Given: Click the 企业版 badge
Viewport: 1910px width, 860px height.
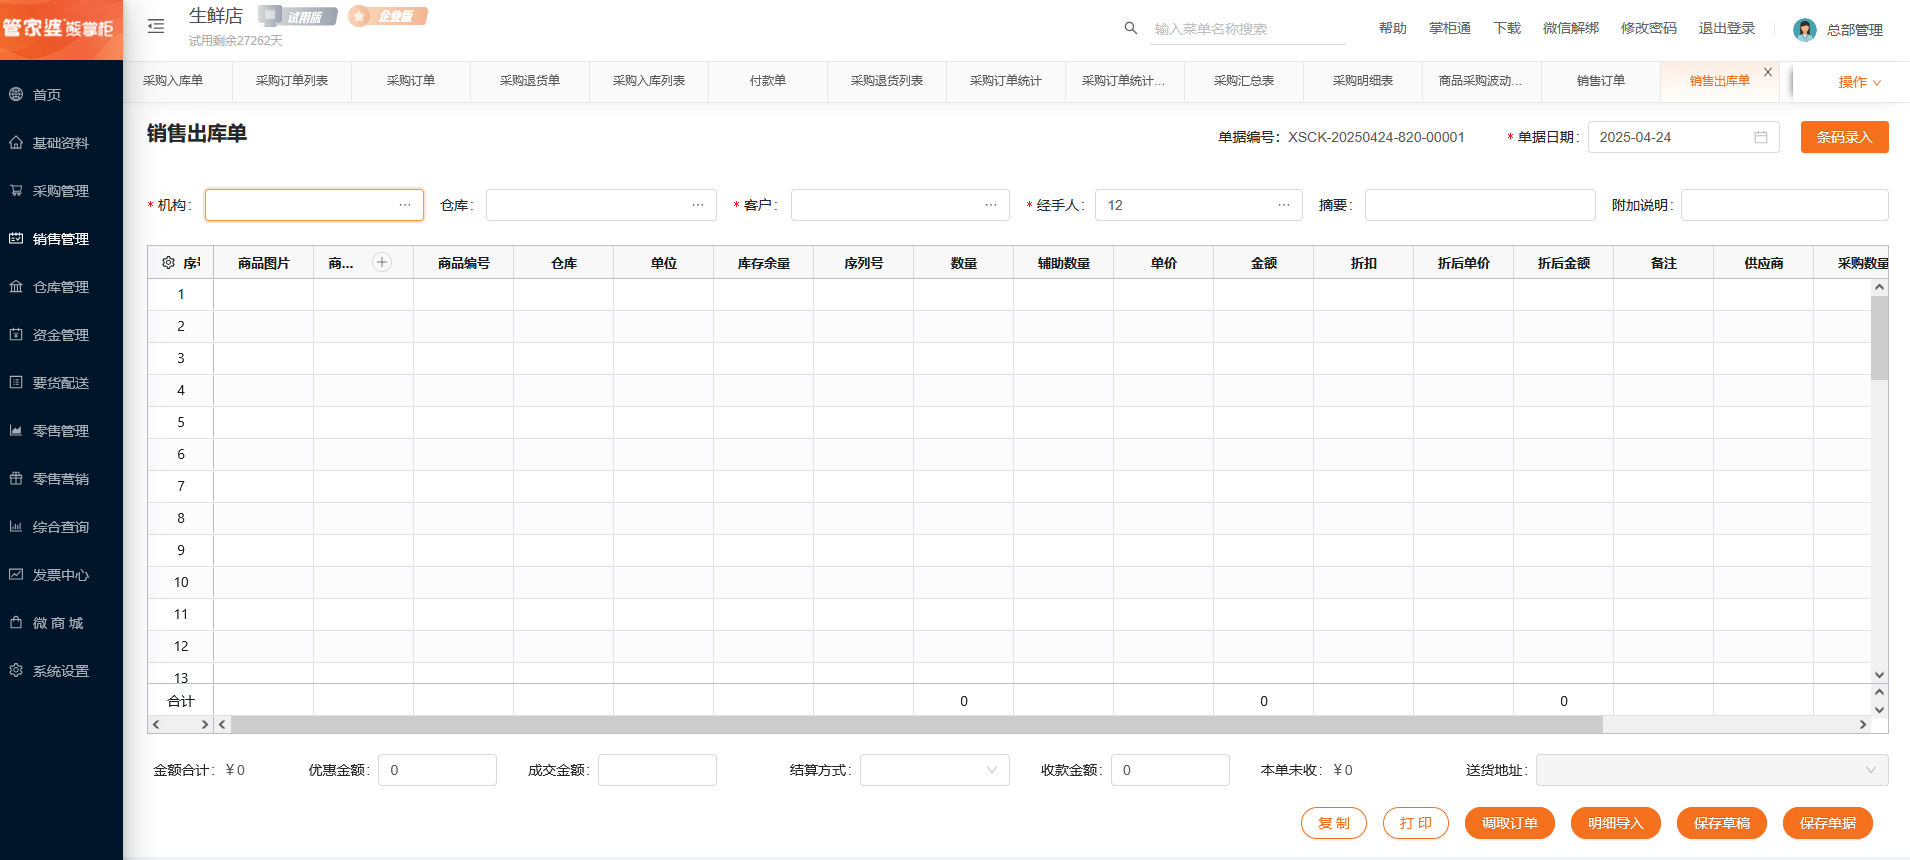Looking at the screenshot, I should tap(388, 16).
